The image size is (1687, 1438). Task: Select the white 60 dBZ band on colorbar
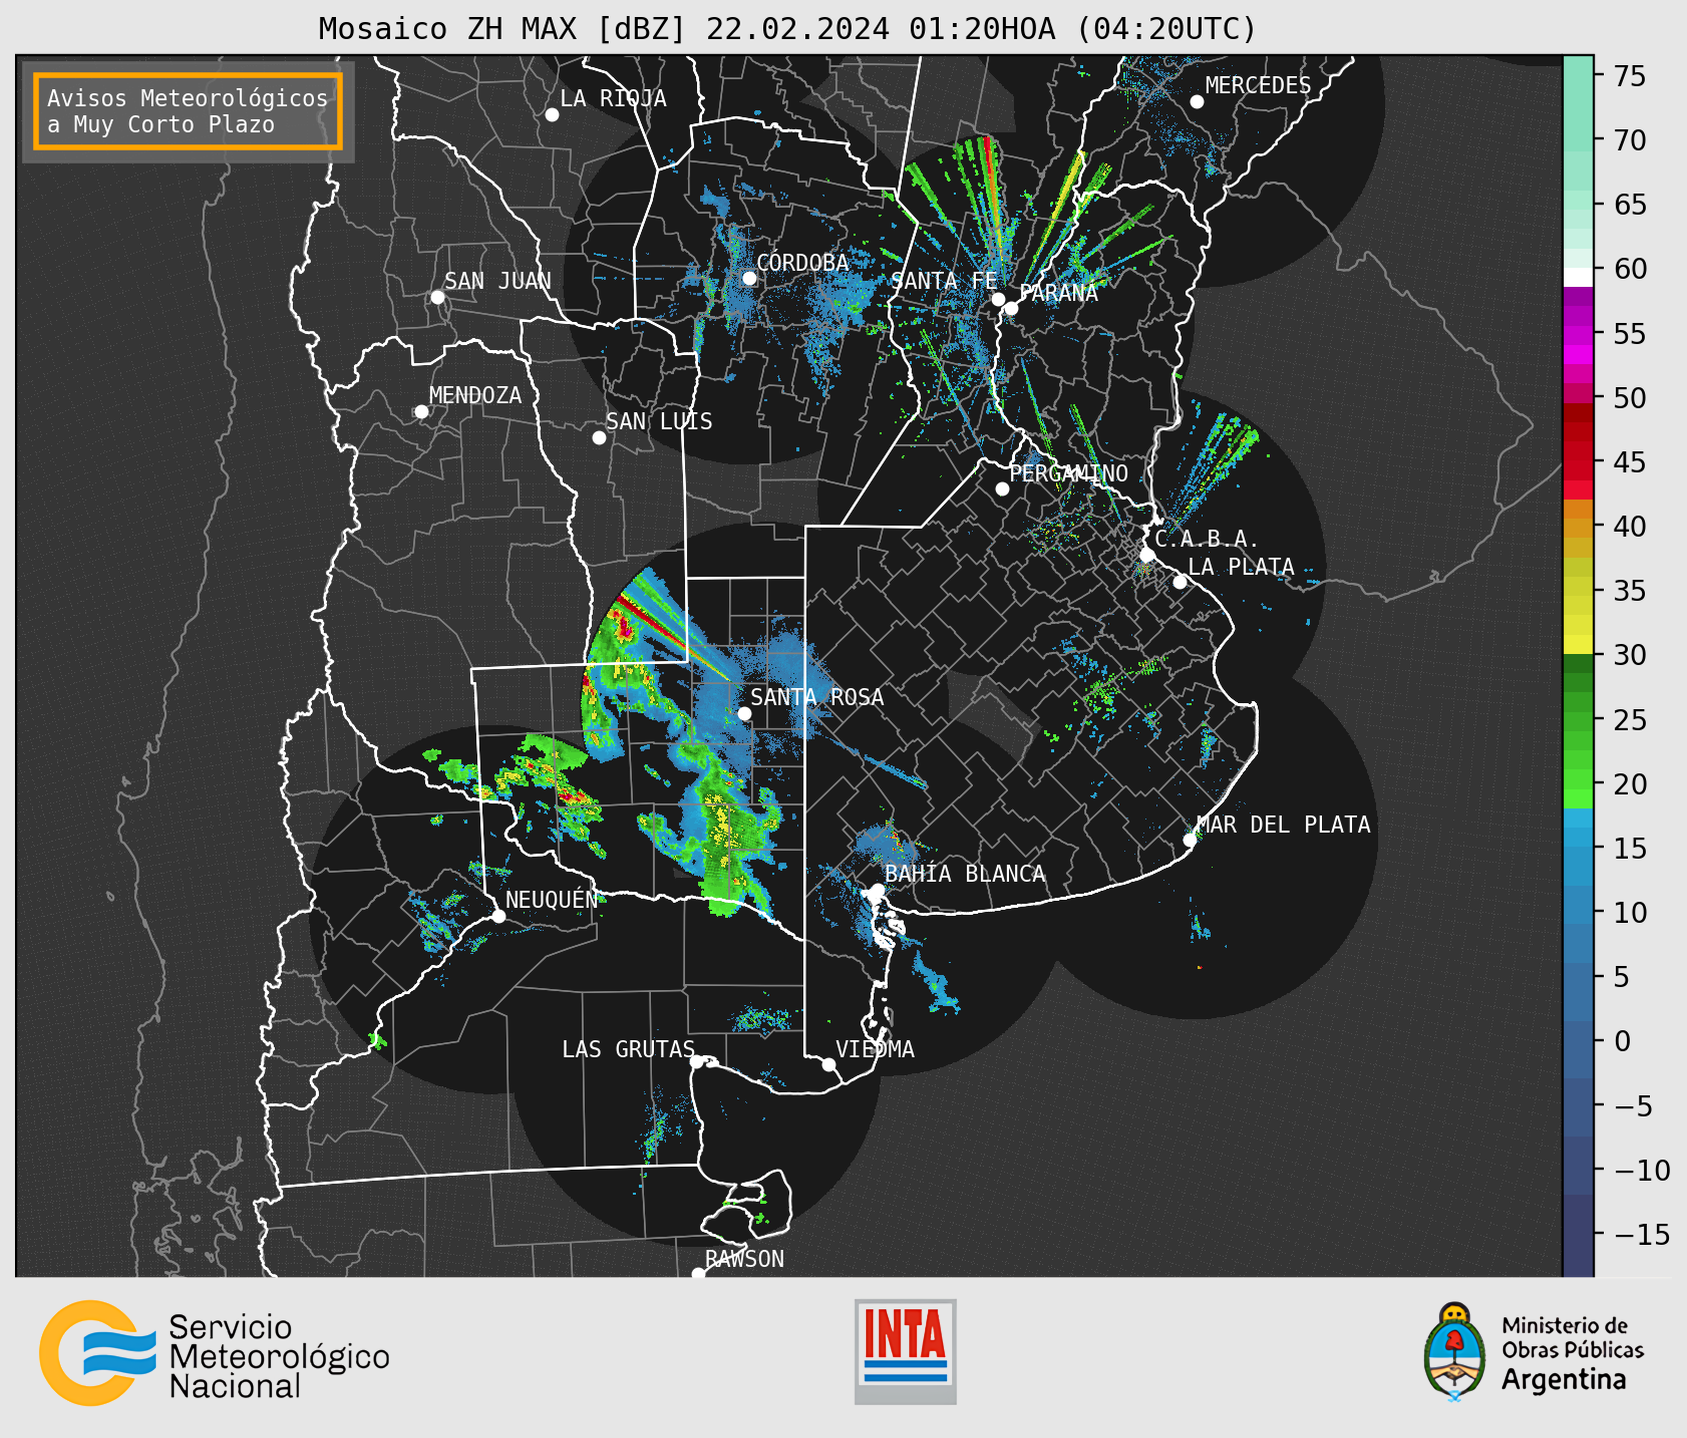(x=1578, y=277)
